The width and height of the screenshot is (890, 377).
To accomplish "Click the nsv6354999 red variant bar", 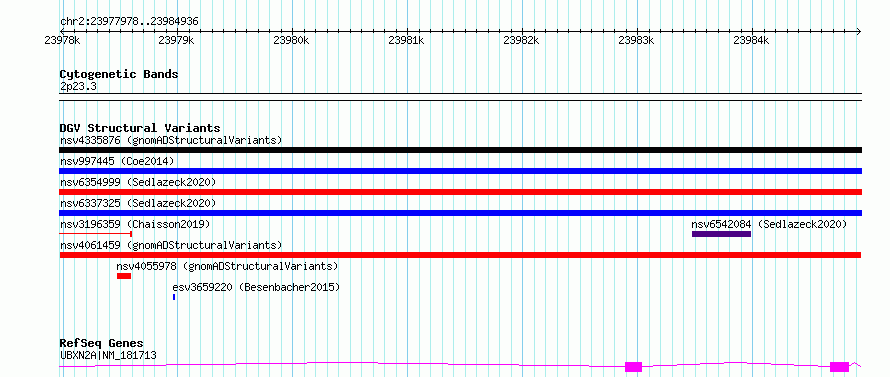I will coord(460,192).
